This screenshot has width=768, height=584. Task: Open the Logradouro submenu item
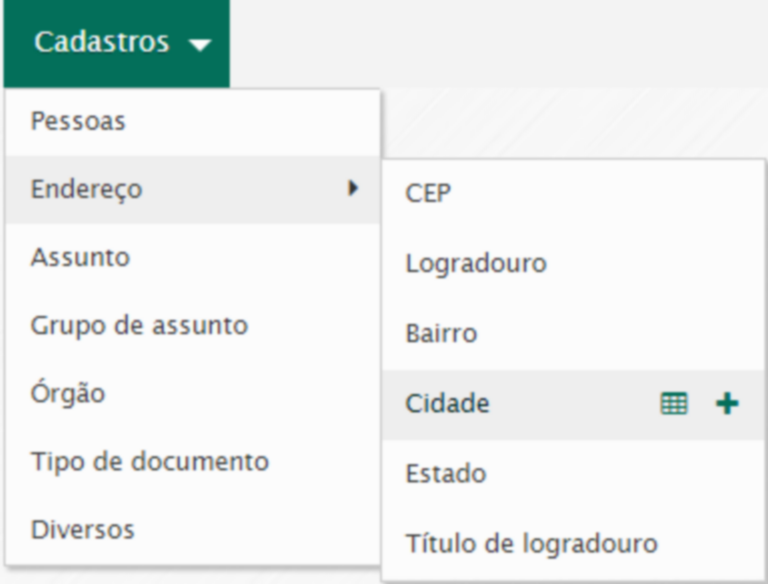pyautogui.click(x=476, y=264)
